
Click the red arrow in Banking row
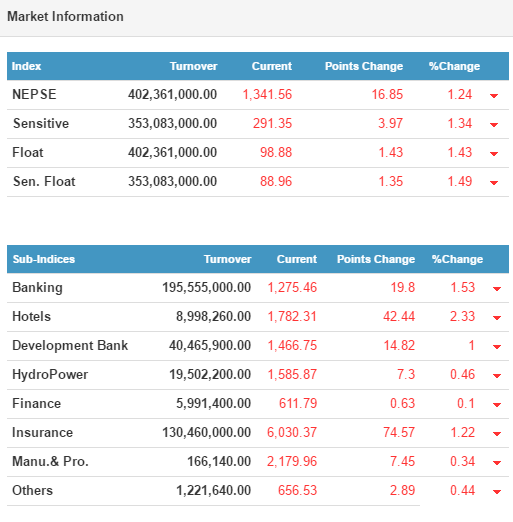click(497, 289)
